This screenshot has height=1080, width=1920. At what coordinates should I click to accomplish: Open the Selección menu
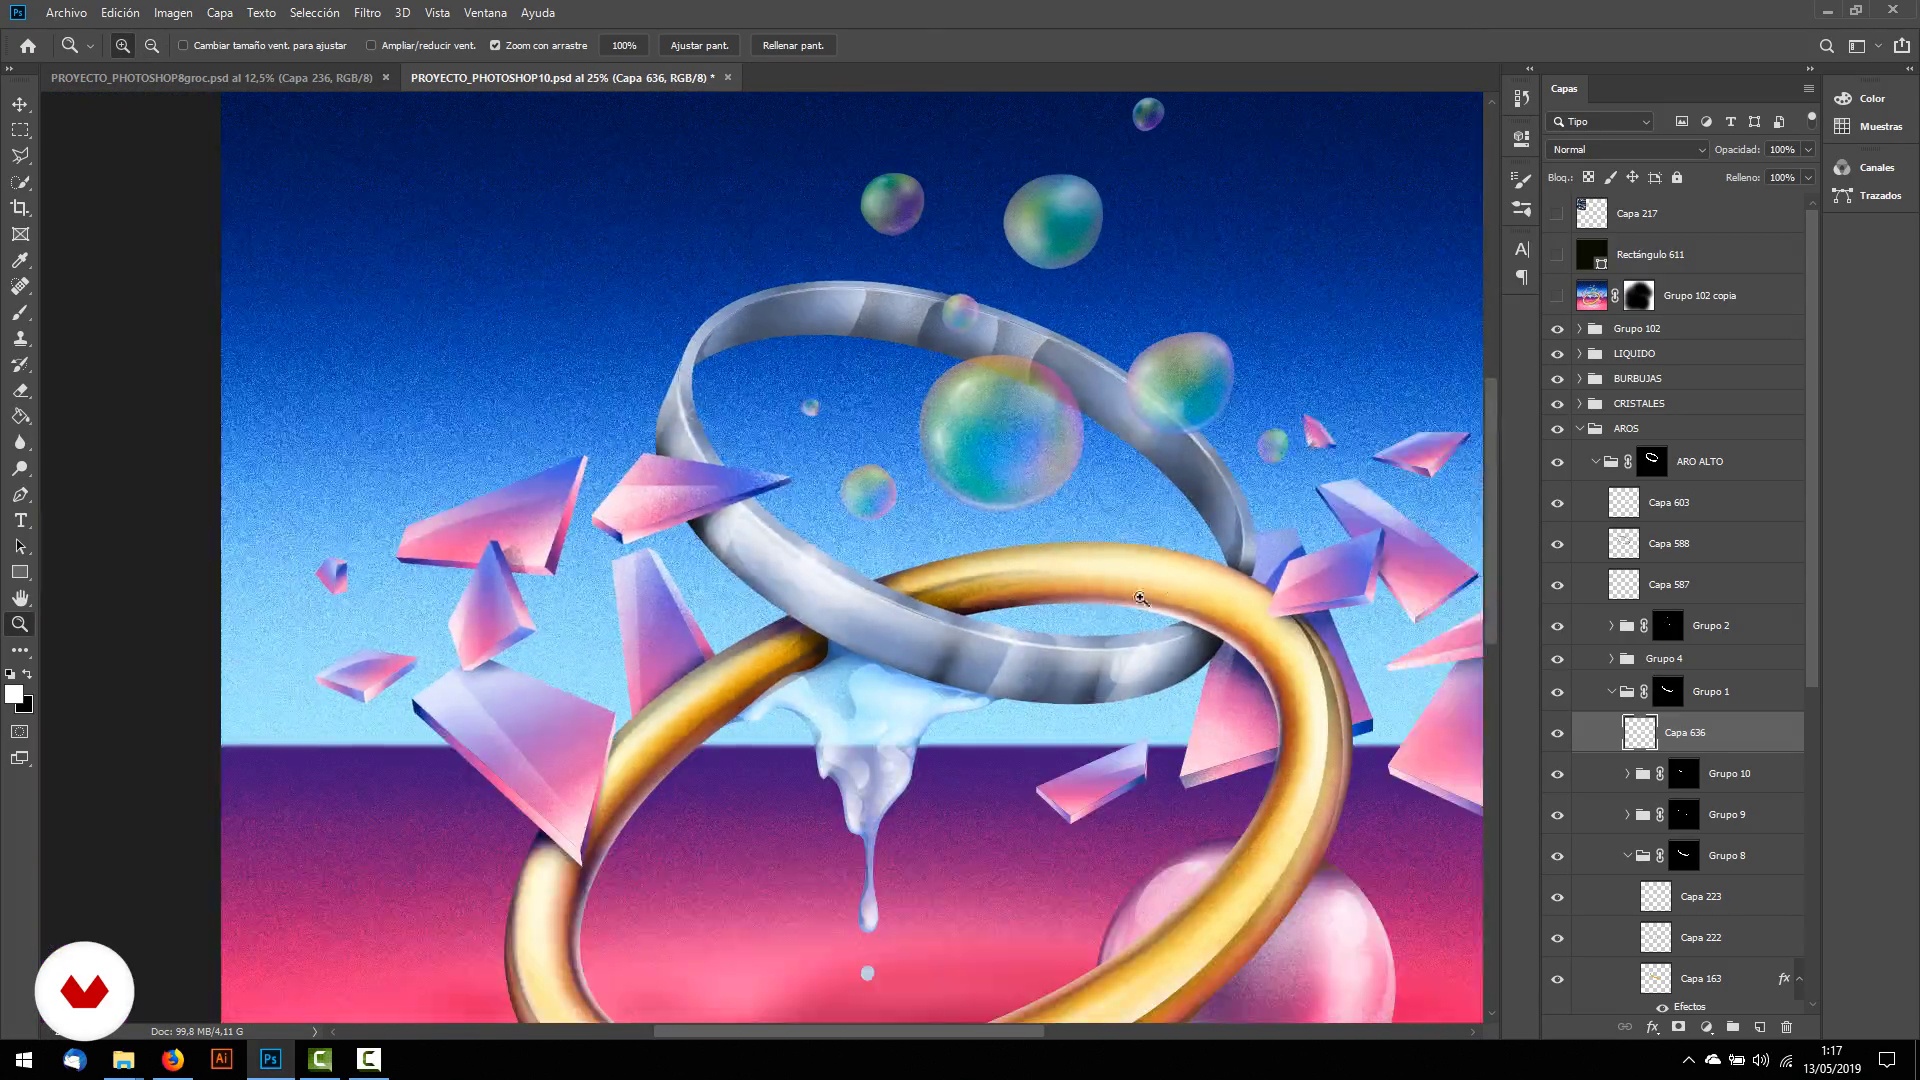pos(314,13)
